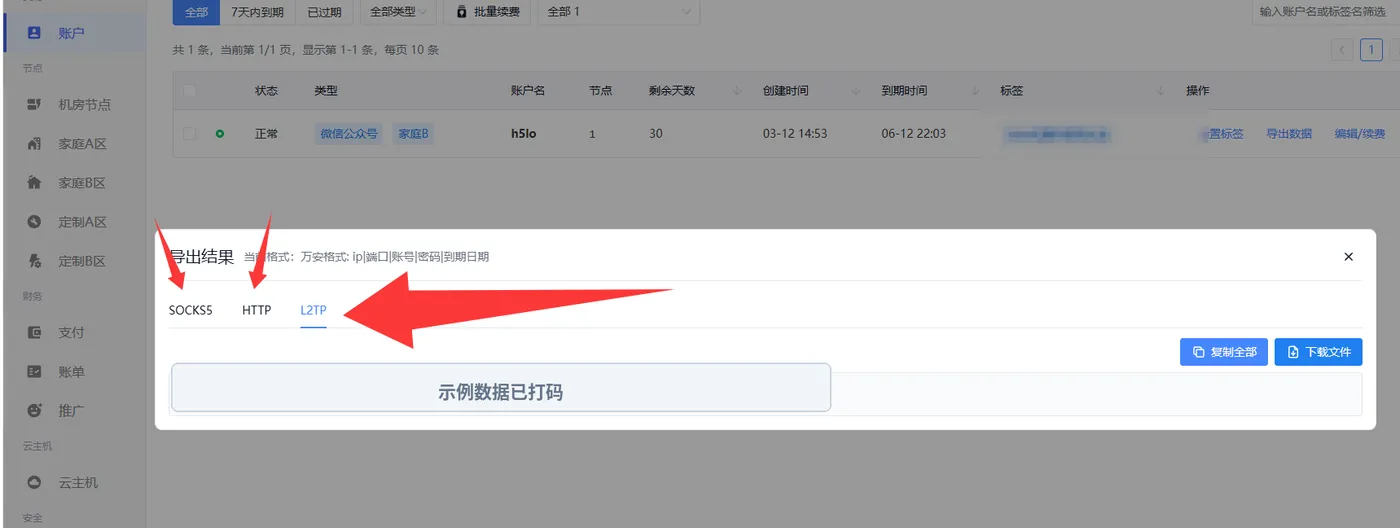Select all rows header checkbox
Image resolution: width=1400 pixels, height=528 pixels.
coord(189,91)
